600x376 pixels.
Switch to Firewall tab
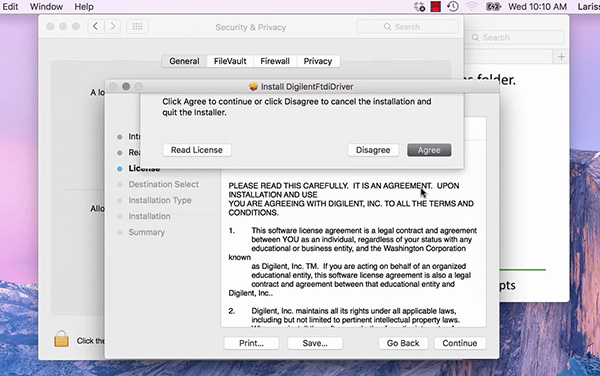point(275,61)
